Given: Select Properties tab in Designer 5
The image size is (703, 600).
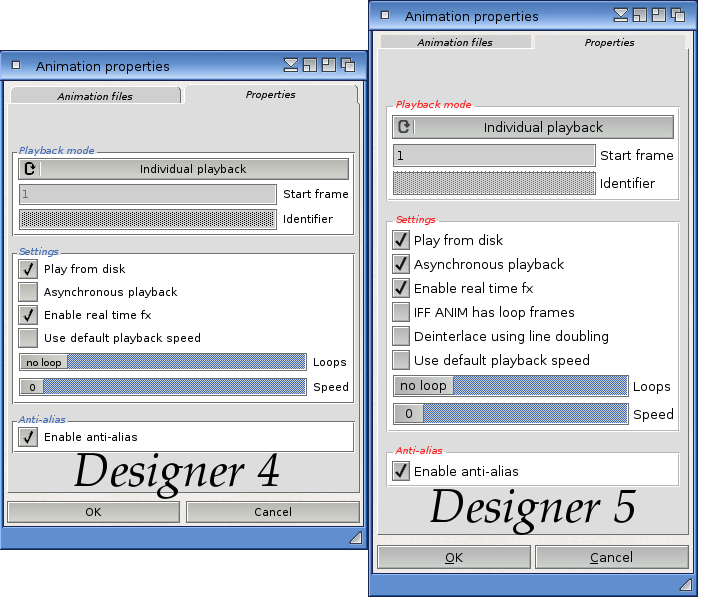Looking at the screenshot, I should 610,43.
